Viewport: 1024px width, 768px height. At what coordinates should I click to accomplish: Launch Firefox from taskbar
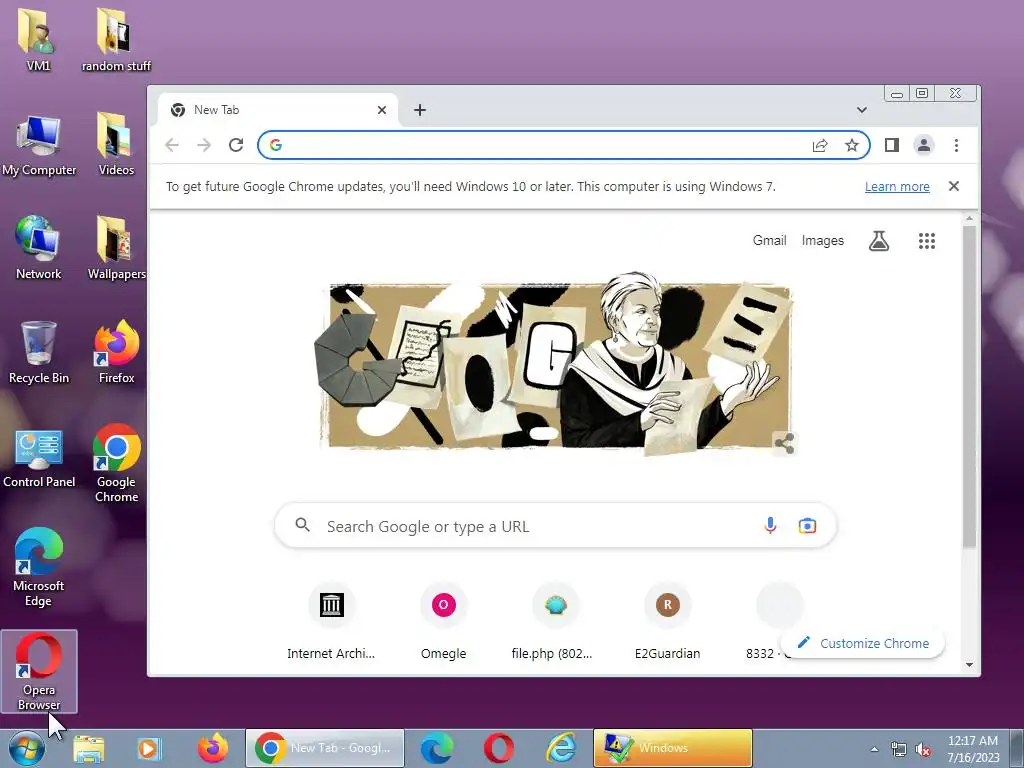point(213,748)
